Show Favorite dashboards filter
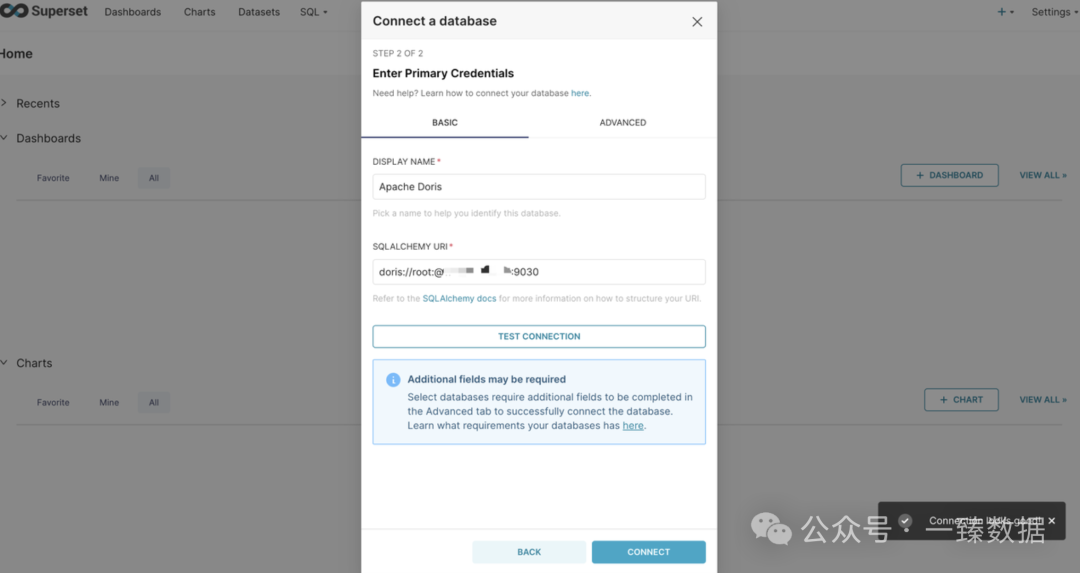1080x573 pixels. pos(53,178)
